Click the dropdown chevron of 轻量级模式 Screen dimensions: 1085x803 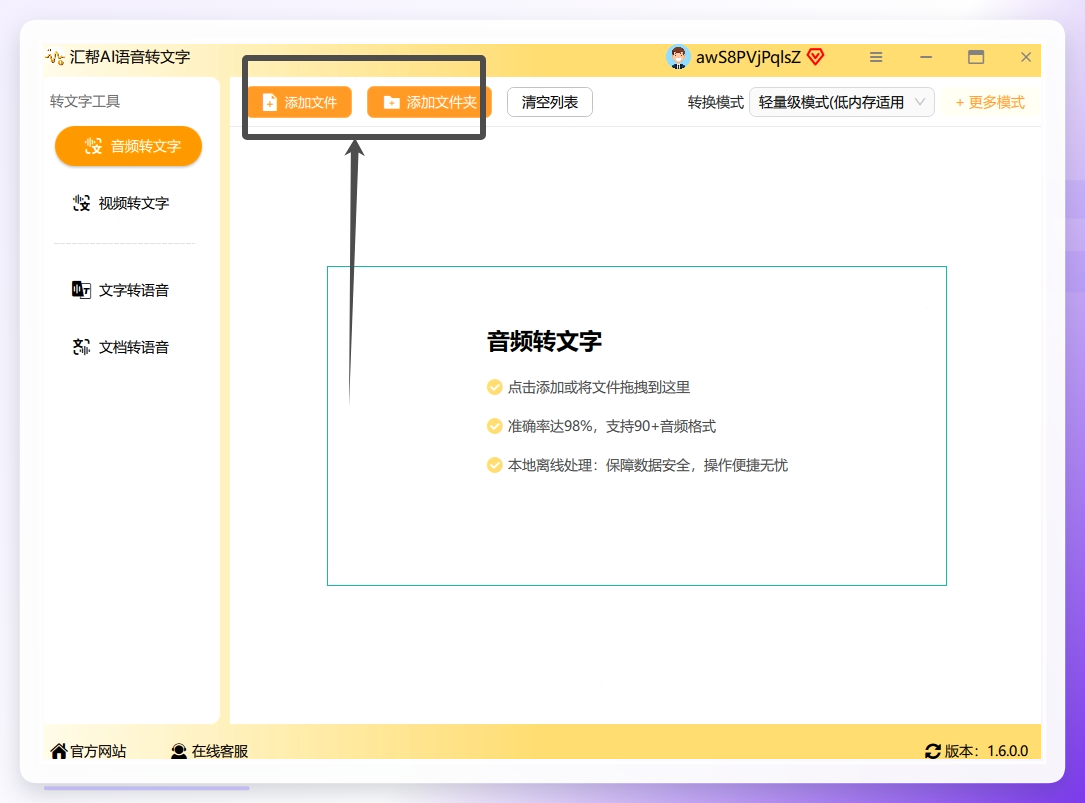(x=920, y=102)
